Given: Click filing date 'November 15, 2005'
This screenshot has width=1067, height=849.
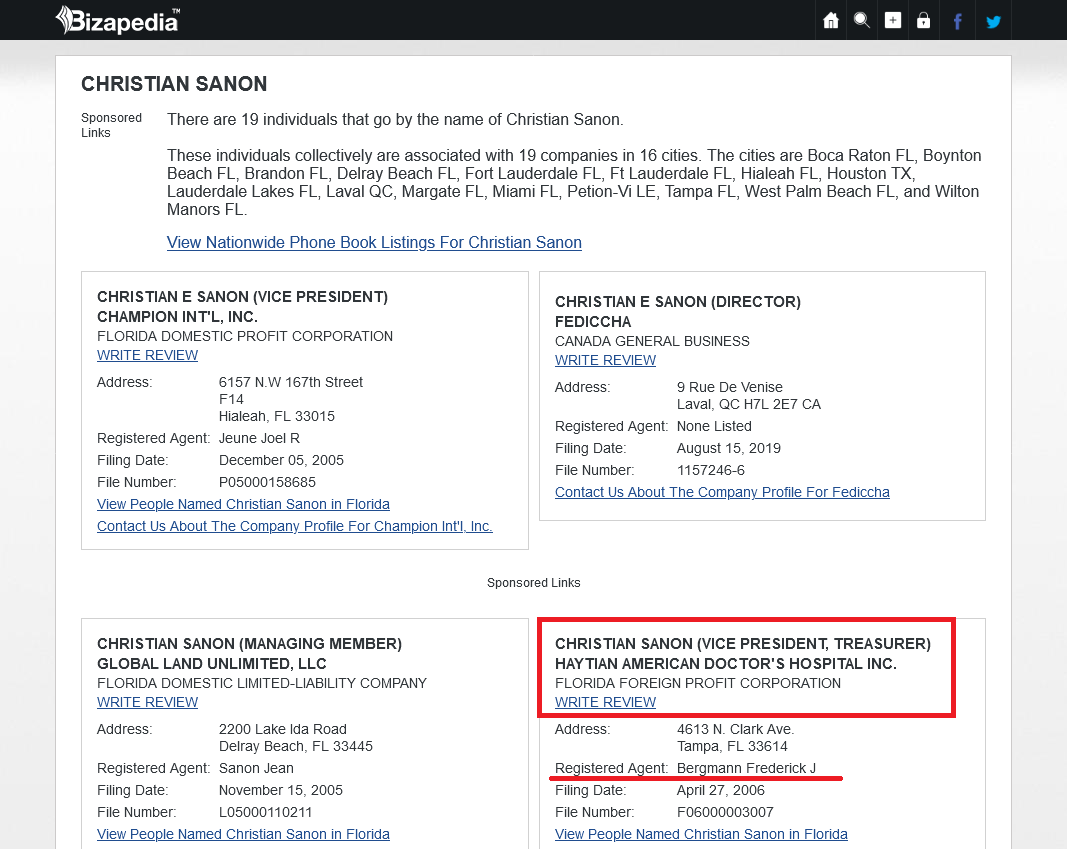Looking at the screenshot, I should [x=281, y=790].
